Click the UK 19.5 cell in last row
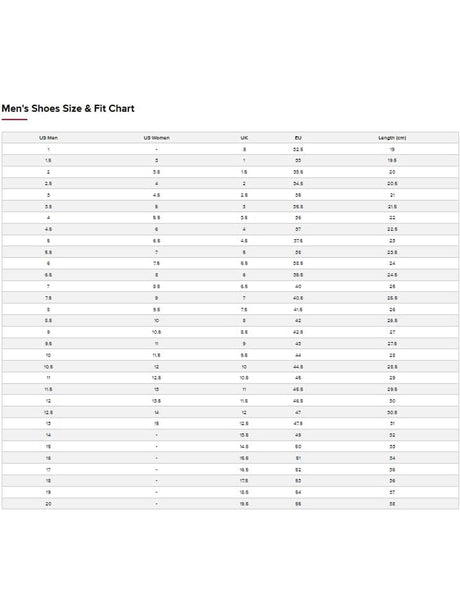460x614 pixels. [x=244, y=504]
